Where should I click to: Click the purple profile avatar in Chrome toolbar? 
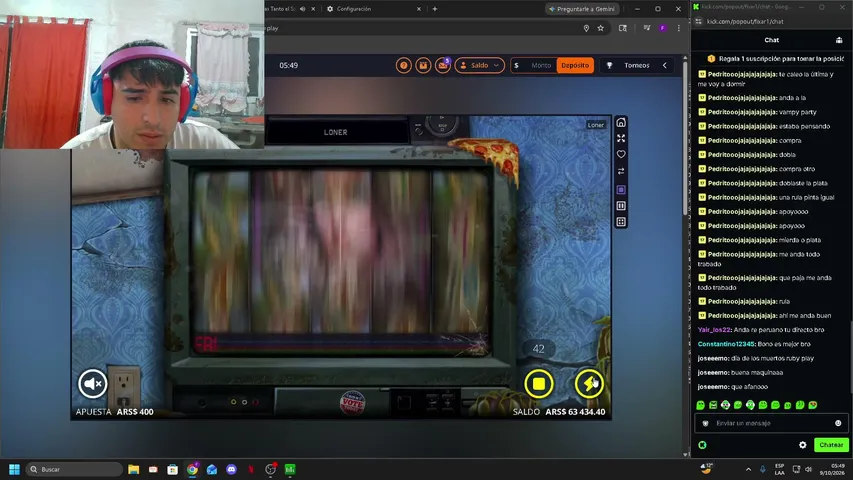[663, 28]
